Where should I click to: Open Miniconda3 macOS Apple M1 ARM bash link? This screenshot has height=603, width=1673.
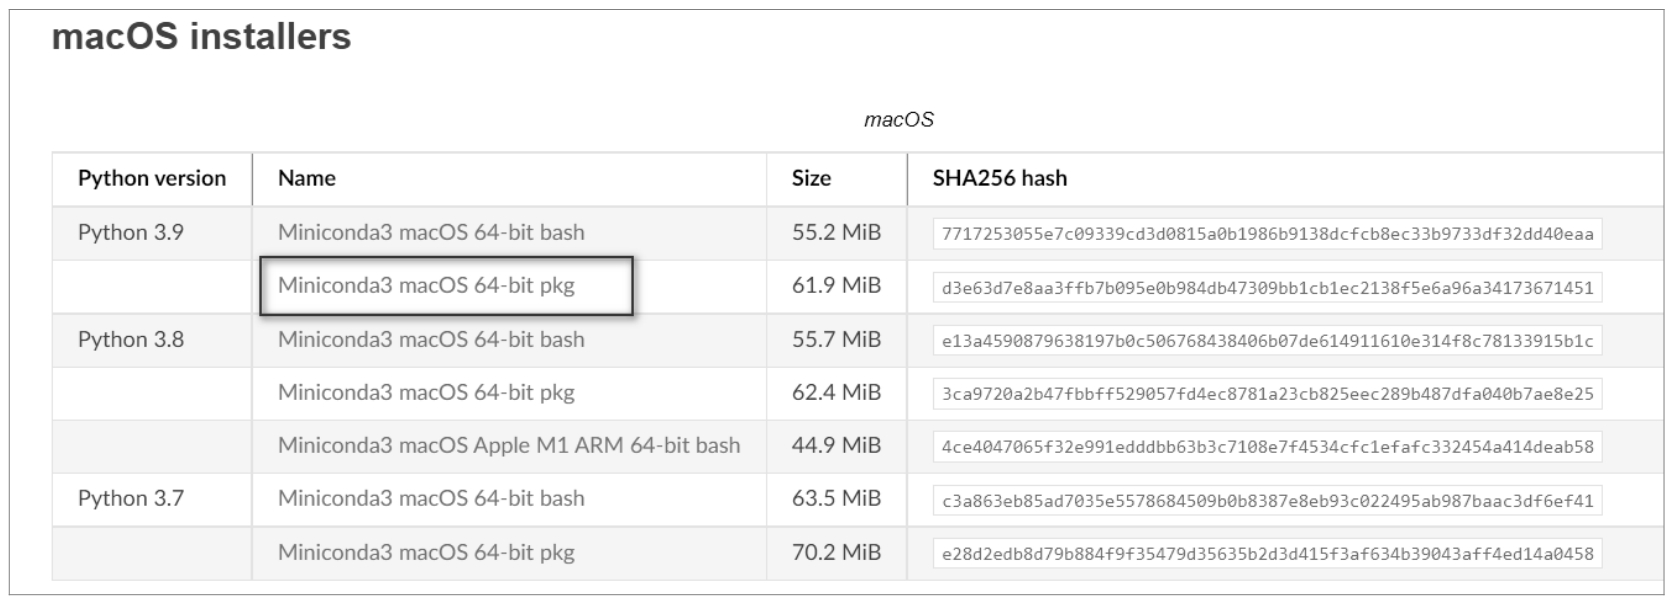click(x=509, y=445)
